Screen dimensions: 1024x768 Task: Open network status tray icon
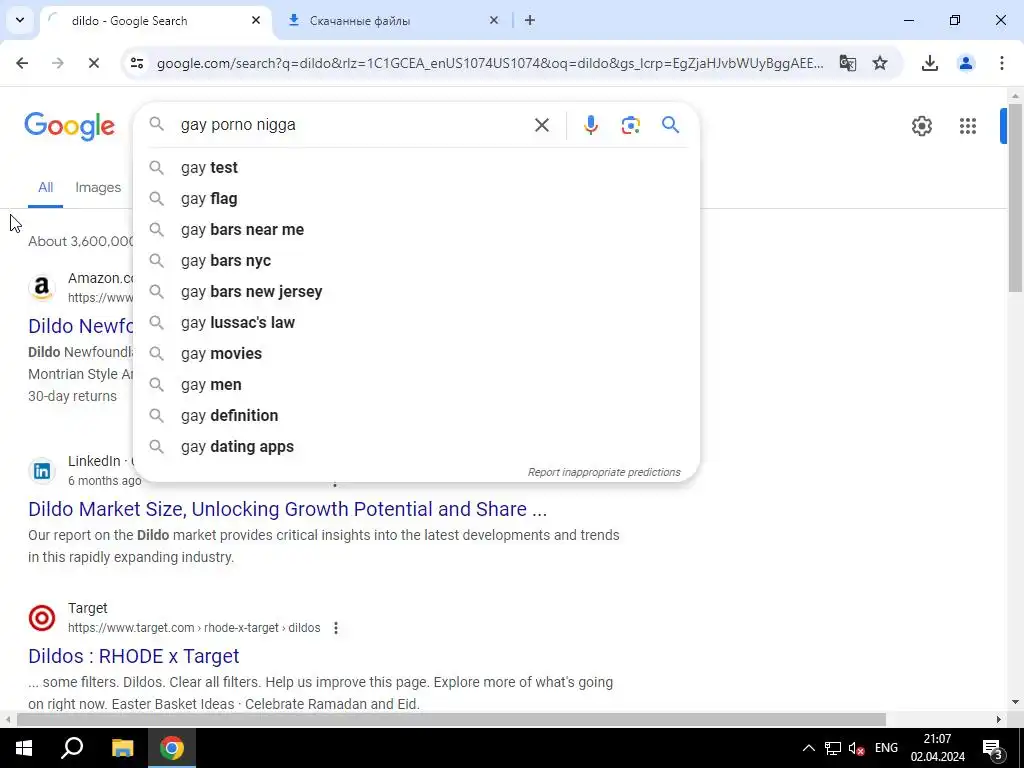(x=833, y=748)
